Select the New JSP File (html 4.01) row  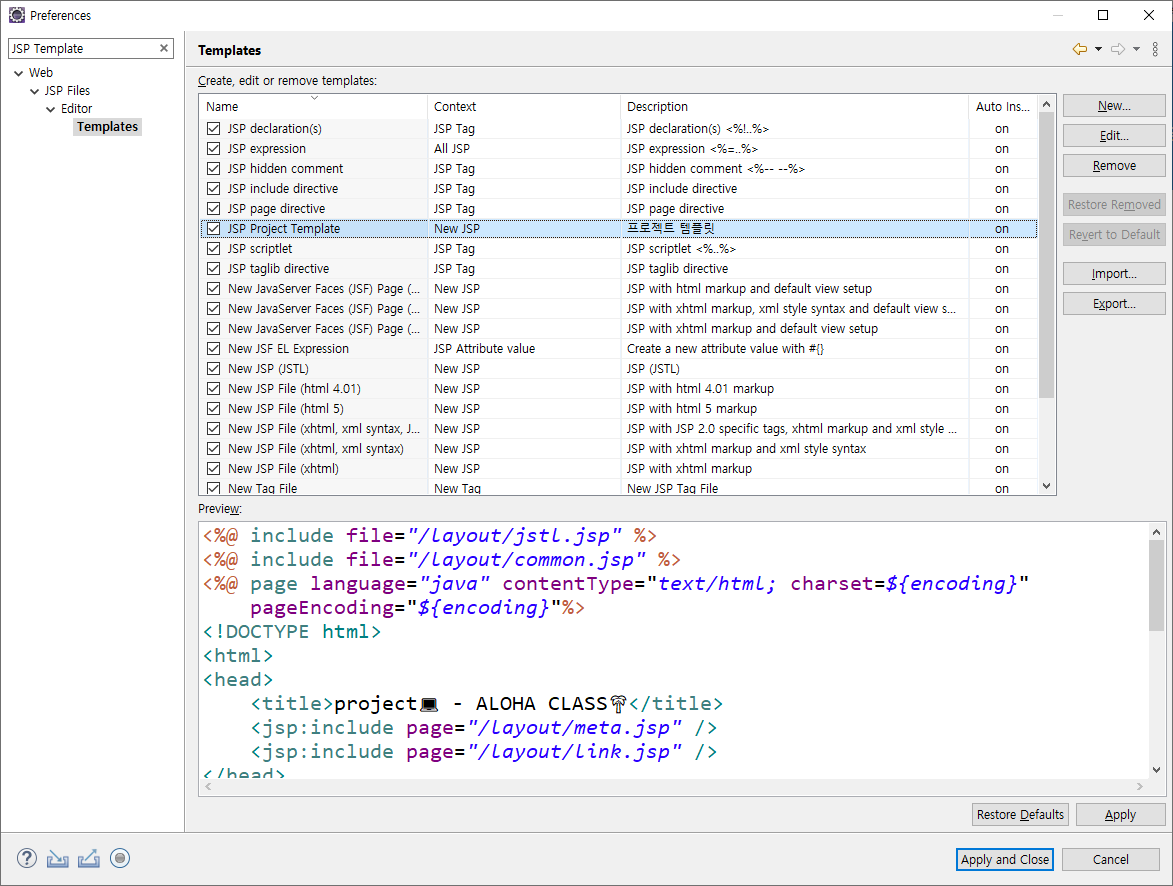tap(619, 388)
